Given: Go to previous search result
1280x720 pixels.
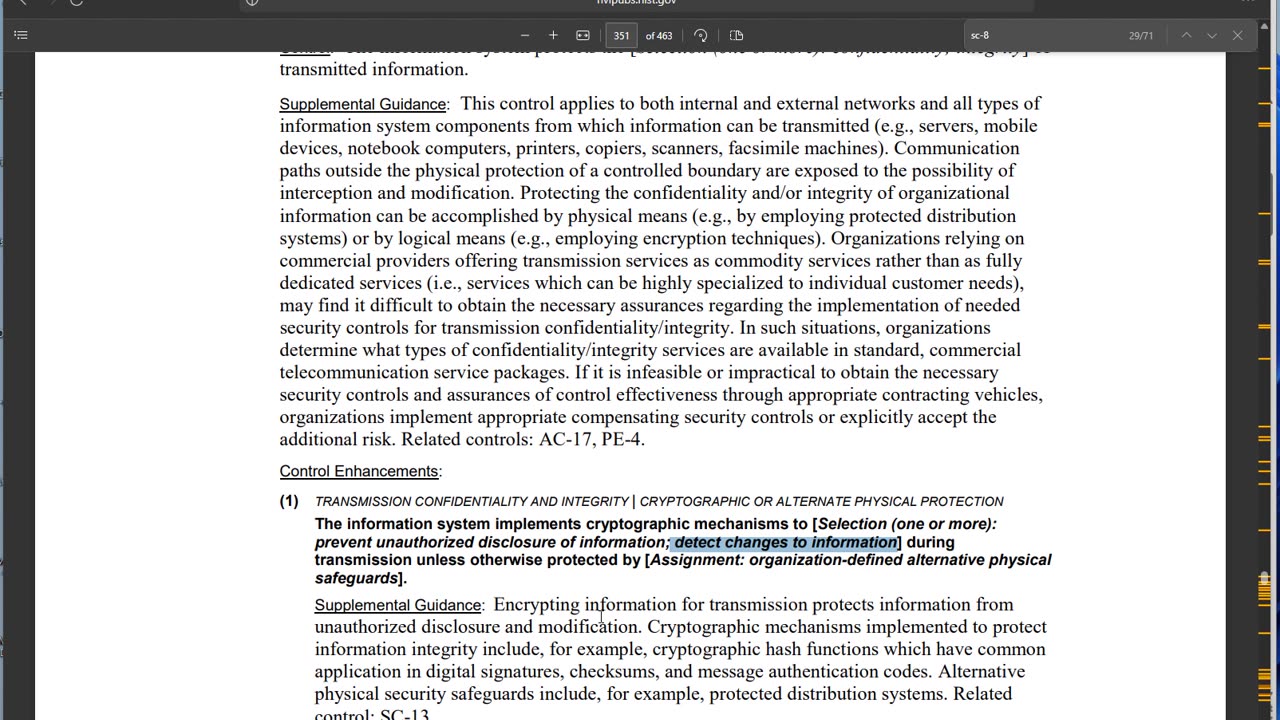Looking at the screenshot, I should tap(1186, 35).
